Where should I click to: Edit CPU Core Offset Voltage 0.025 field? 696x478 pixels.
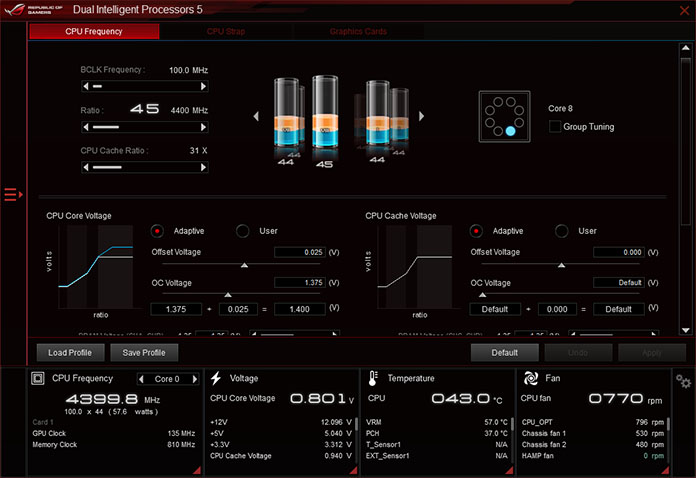click(300, 252)
